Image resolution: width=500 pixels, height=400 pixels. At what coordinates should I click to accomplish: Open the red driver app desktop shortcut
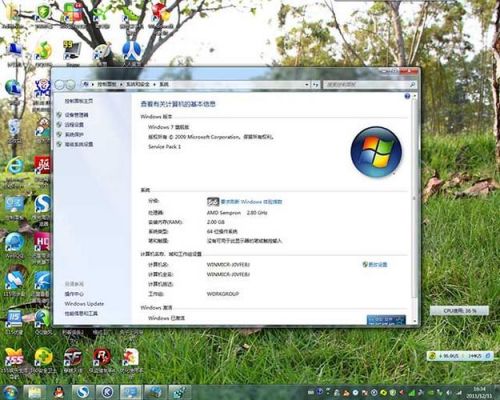[43, 166]
